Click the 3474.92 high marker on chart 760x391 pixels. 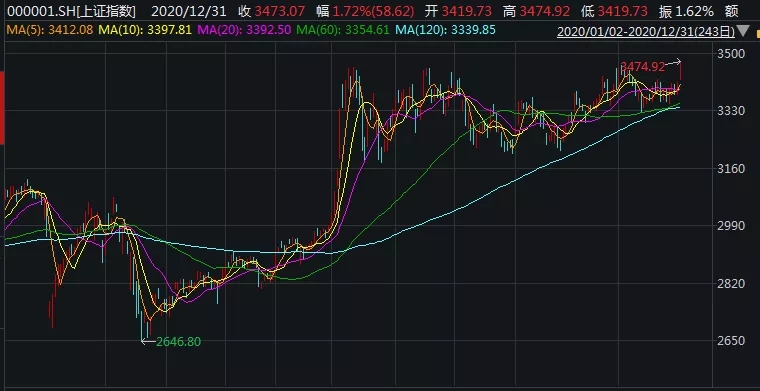click(x=642, y=66)
